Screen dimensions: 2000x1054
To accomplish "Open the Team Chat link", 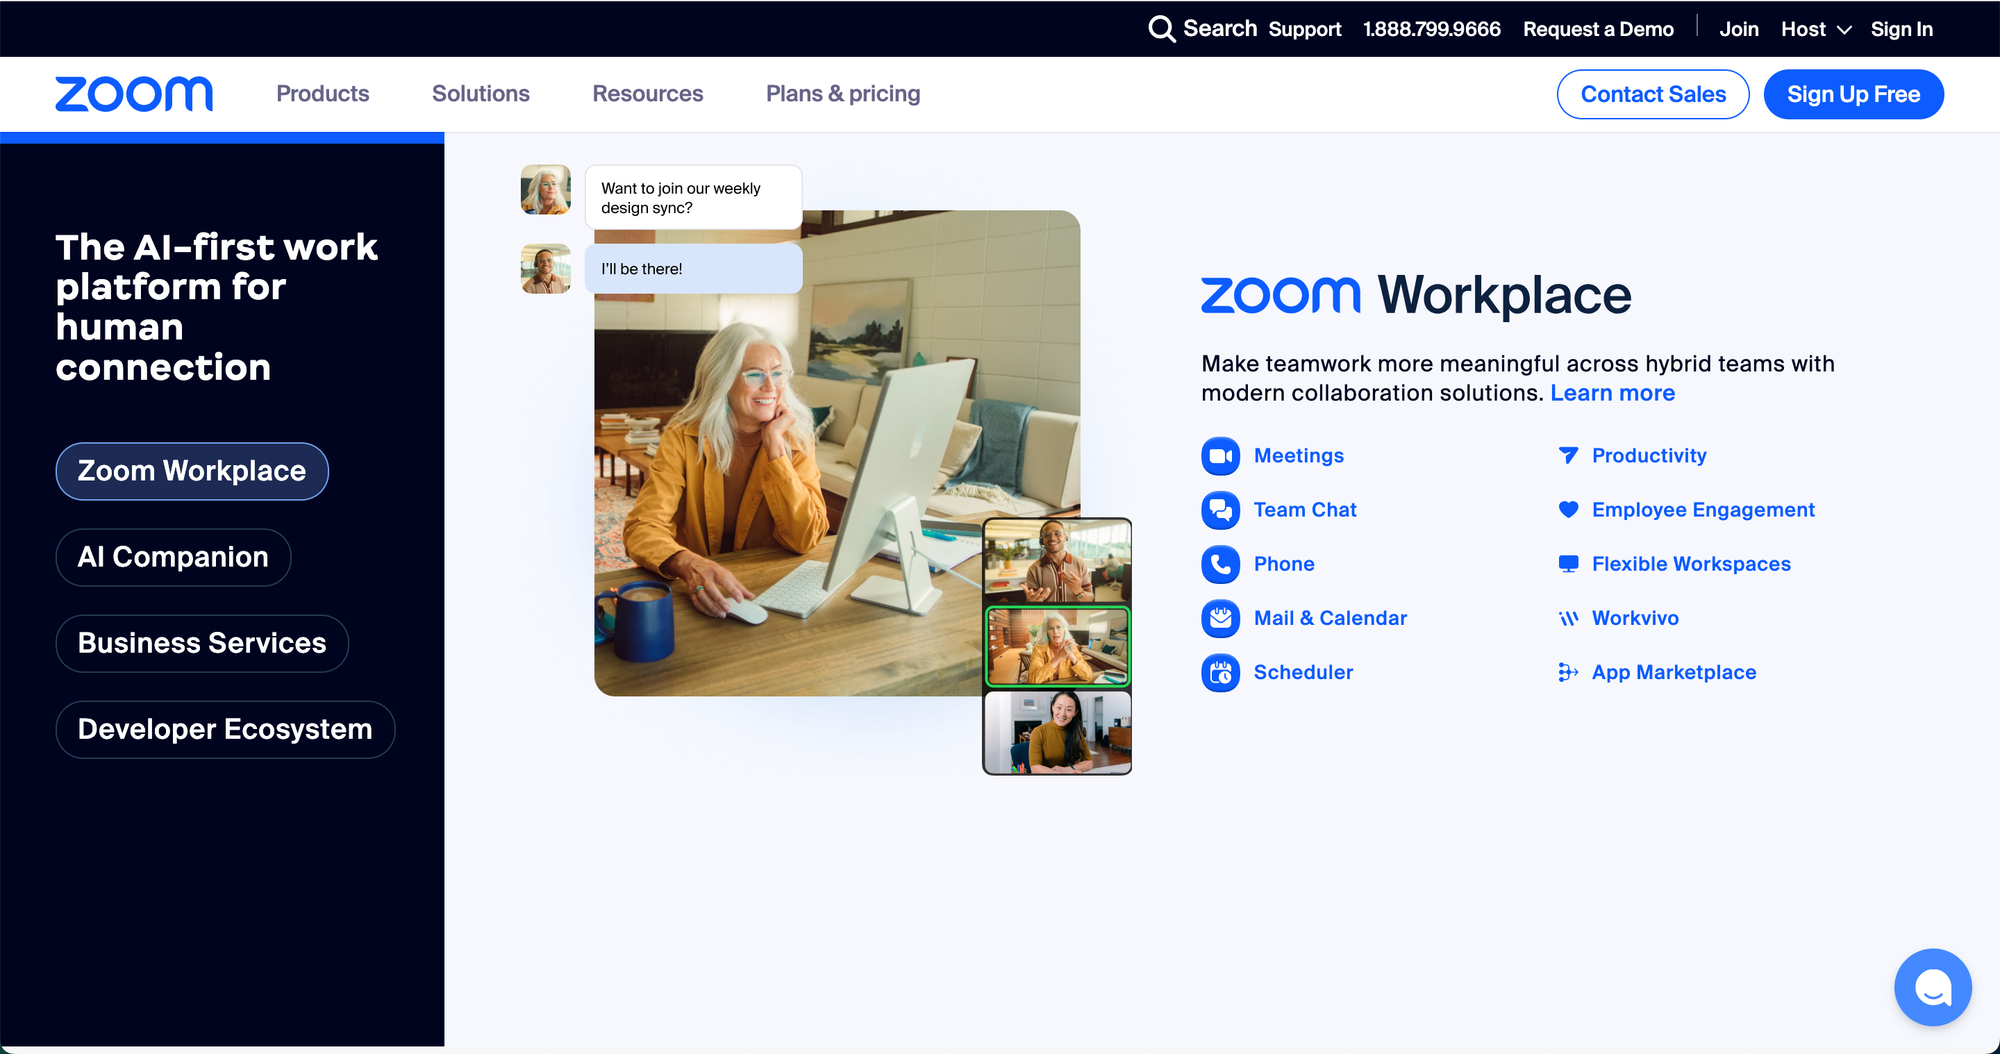I will [1305, 510].
